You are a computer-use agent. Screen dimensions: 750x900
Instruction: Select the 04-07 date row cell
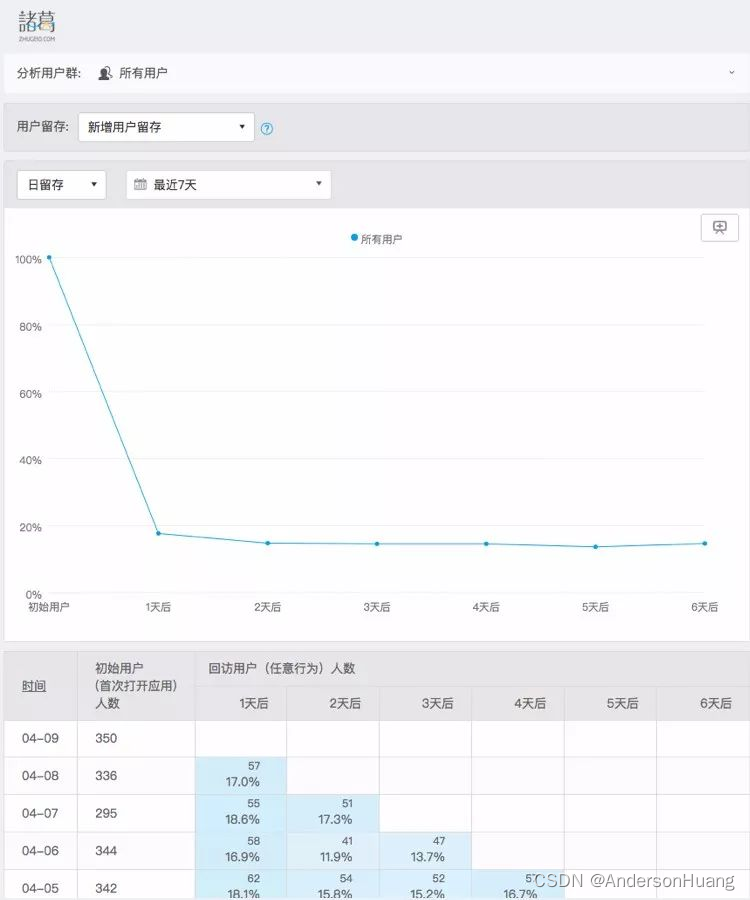tap(40, 813)
